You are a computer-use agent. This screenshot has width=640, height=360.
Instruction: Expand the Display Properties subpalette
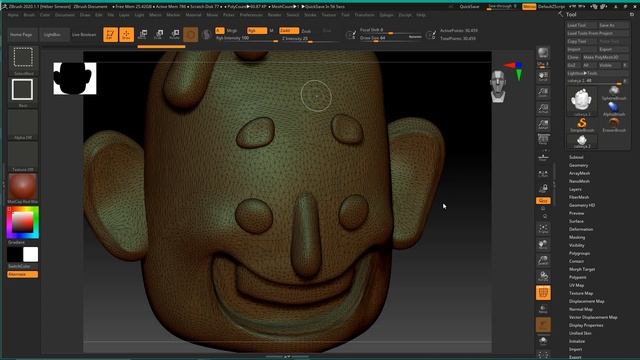[586, 325]
